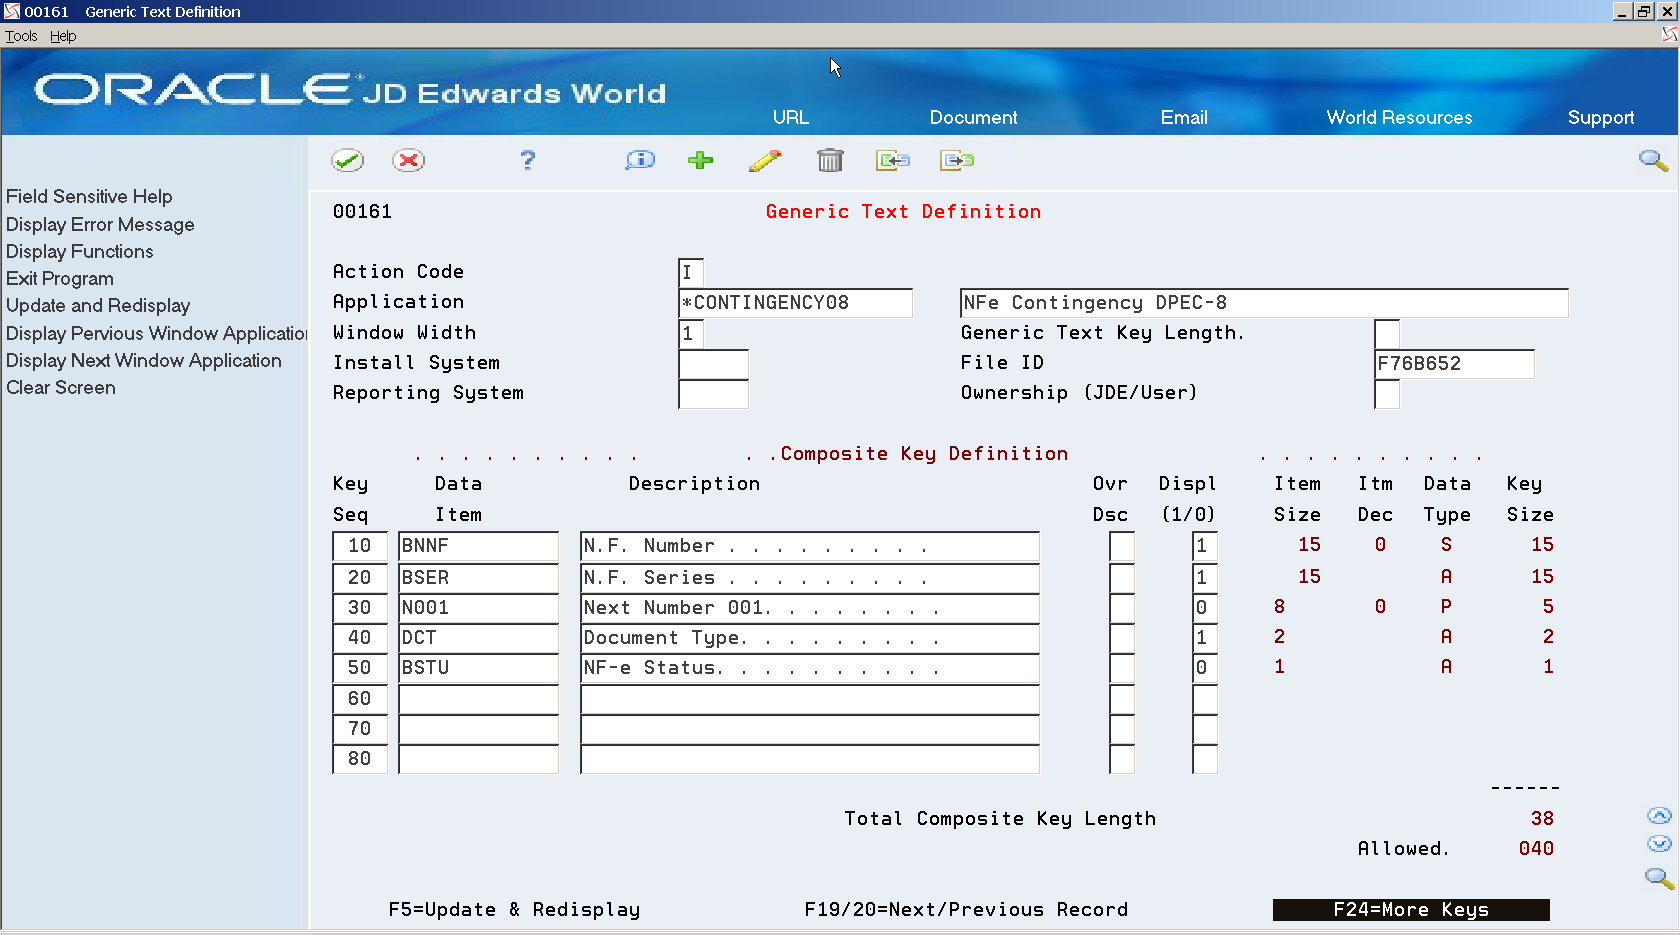Select Update and Redisplay

click(98, 305)
